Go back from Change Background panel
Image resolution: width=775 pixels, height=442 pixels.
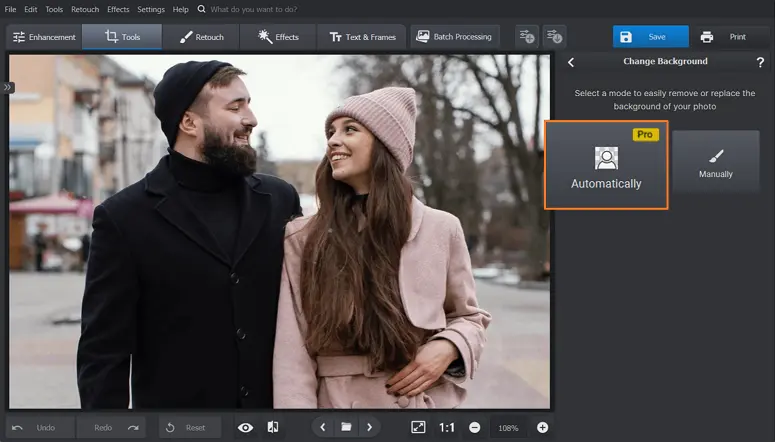click(571, 62)
